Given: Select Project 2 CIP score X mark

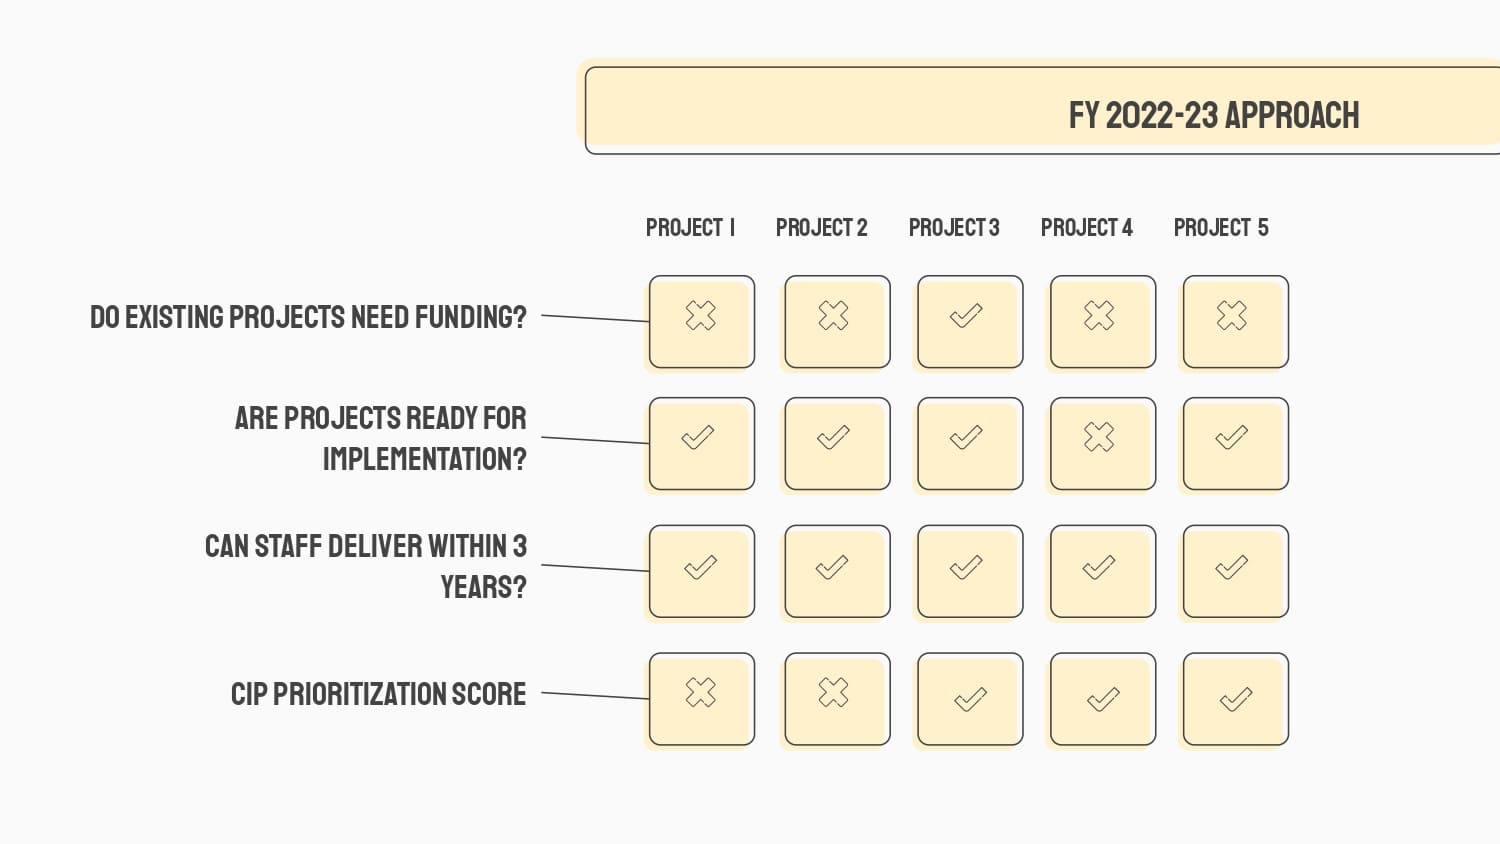Looking at the screenshot, I should point(834,692).
